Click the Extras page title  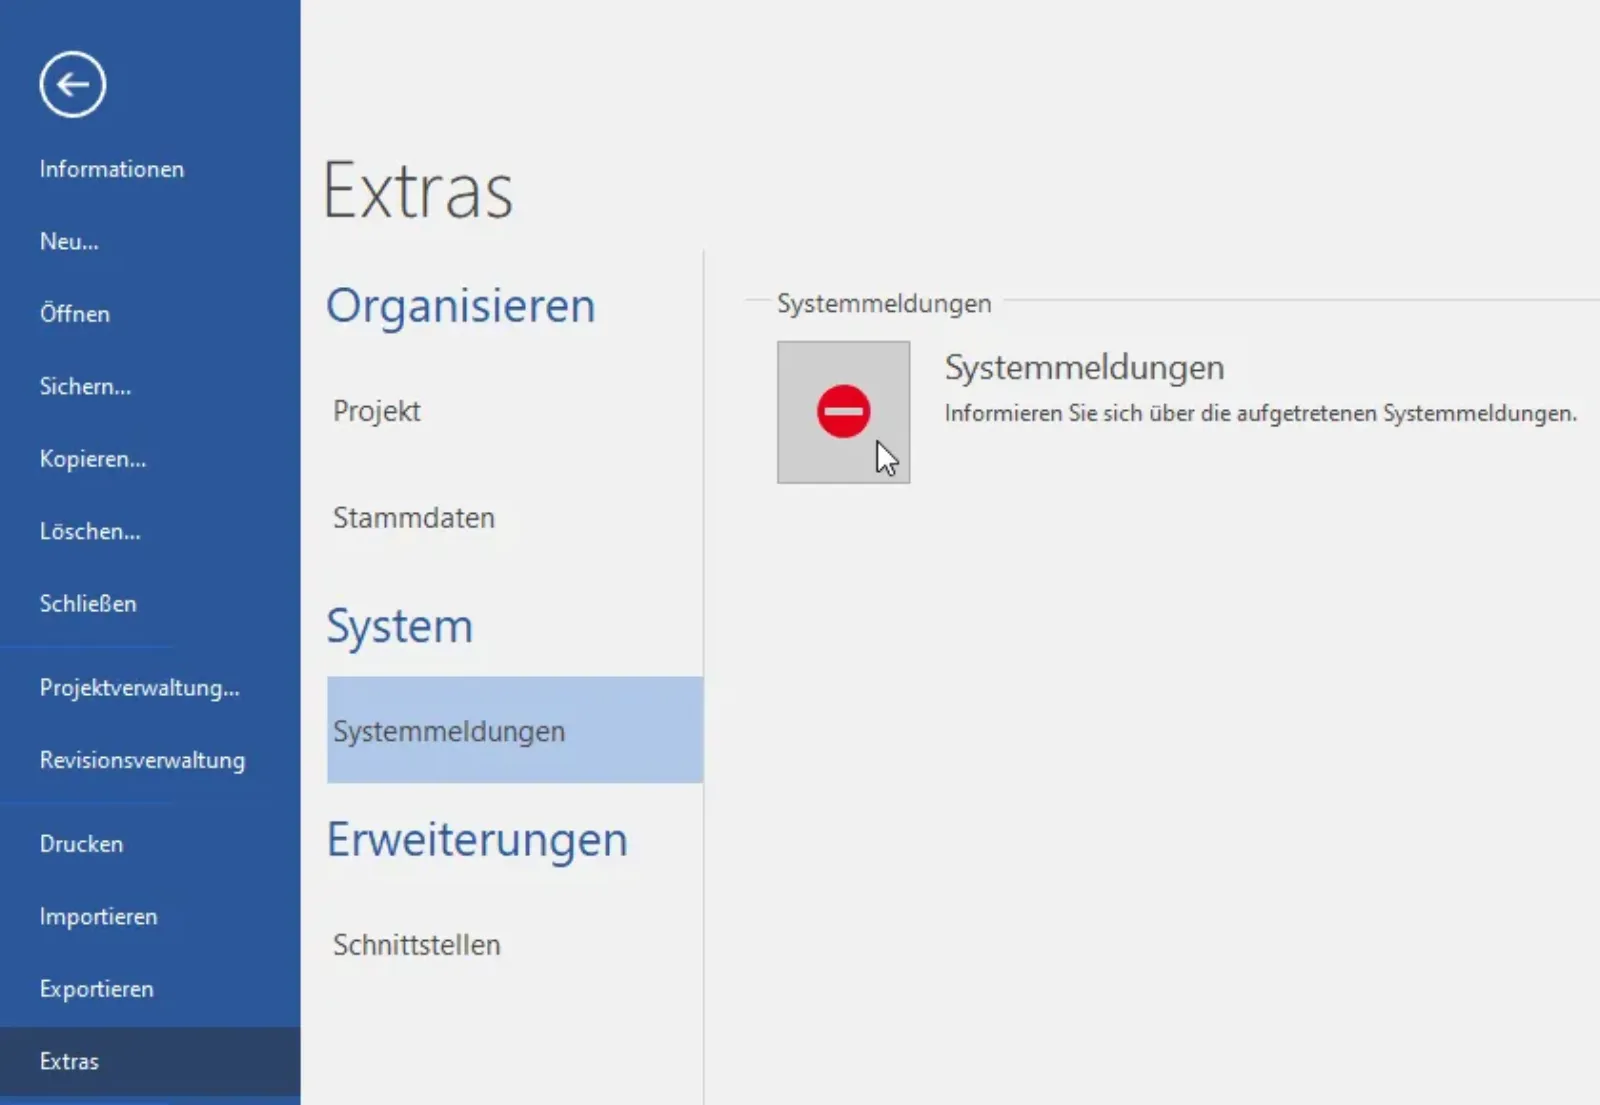418,191
